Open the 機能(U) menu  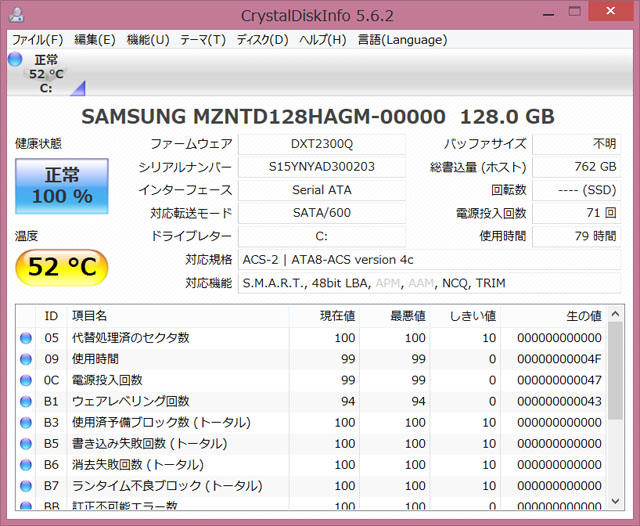[148, 40]
